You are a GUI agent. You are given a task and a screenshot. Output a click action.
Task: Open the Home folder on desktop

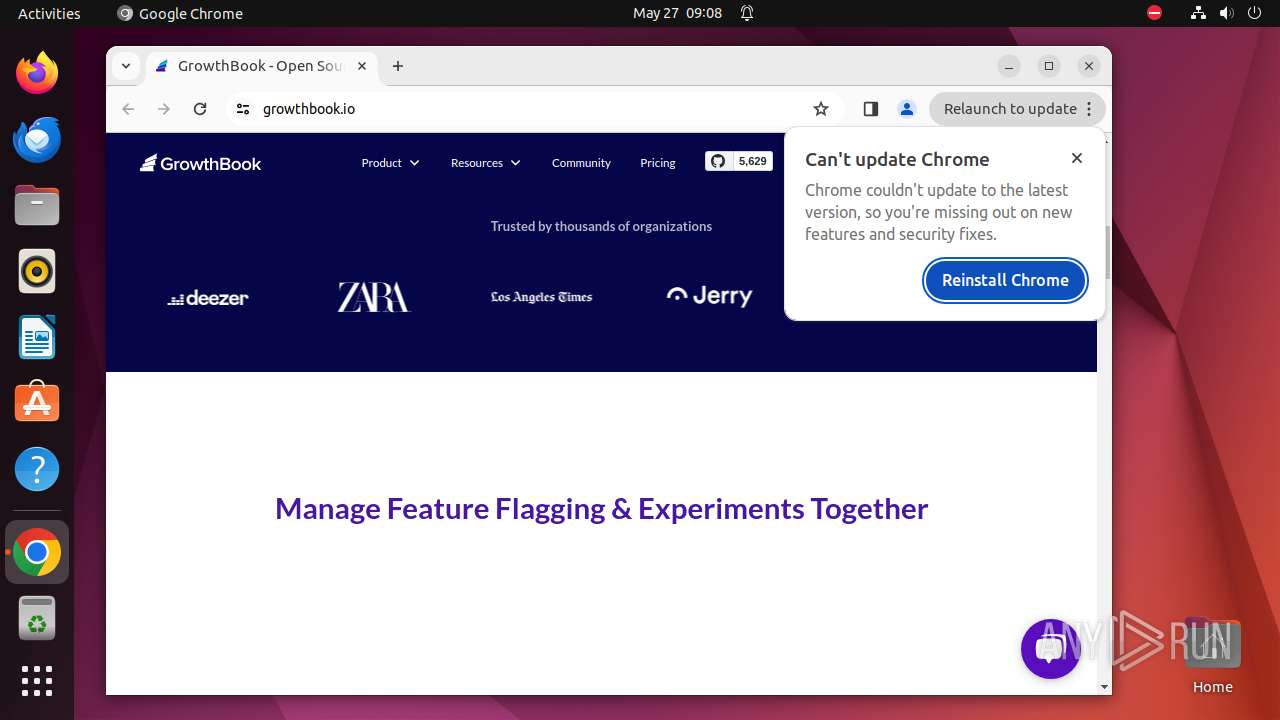click(x=1212, y=656)
